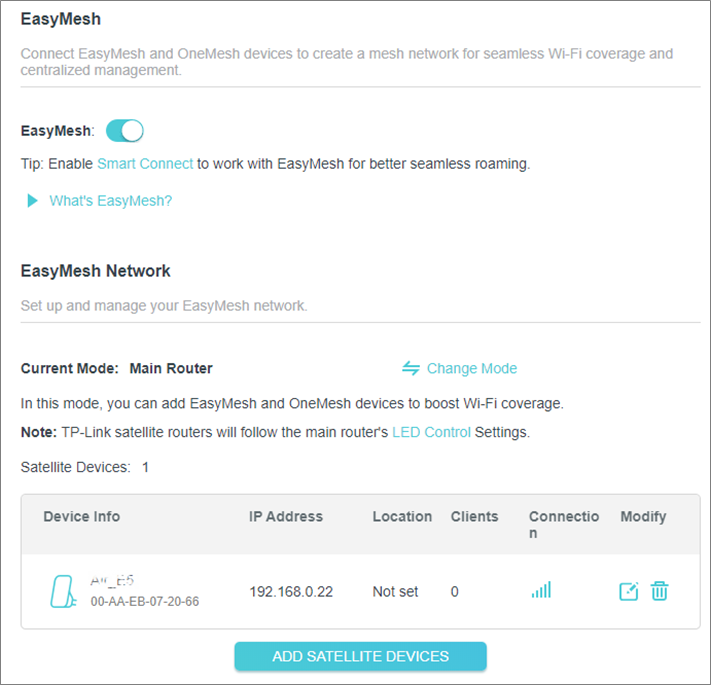The height and width of the screenshot is (685, 711).
Task: Click the IP address 192.168.0.22
Action: [291, 592]
